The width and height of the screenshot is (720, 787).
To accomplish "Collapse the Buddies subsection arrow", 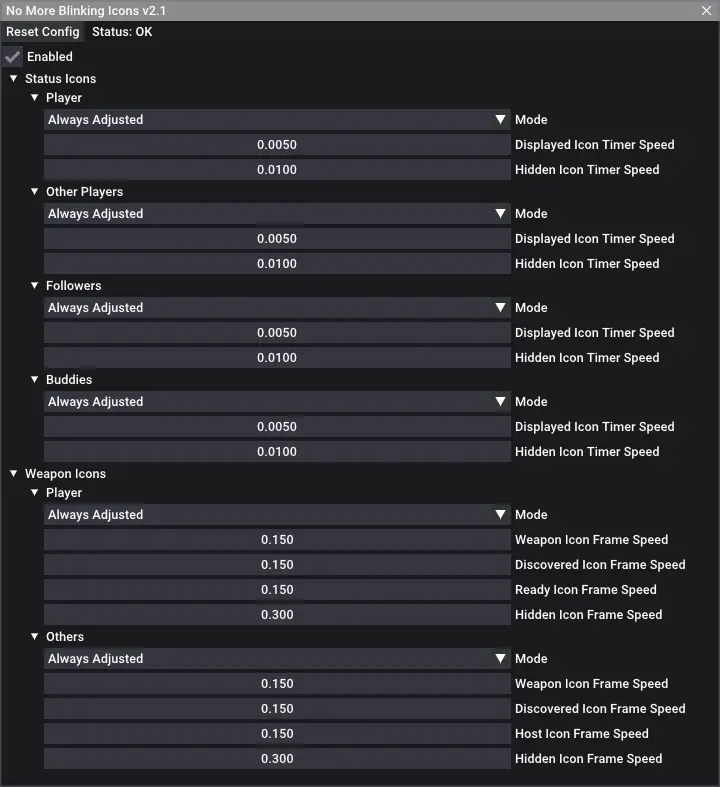I will [35, 380].
